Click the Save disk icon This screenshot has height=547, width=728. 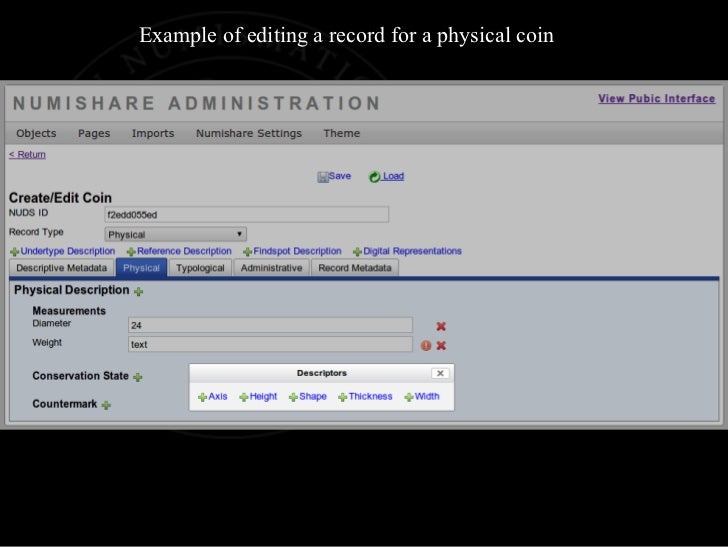coord(322,177)
